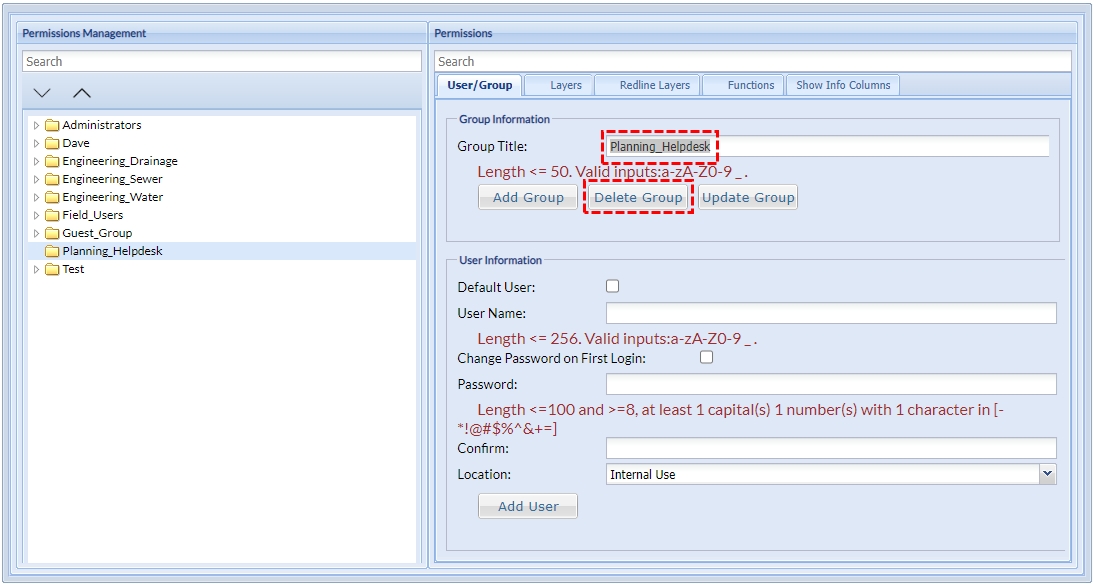Click the Dave folder icon
Screen dimensions: 1094x584
pos(52,143)
